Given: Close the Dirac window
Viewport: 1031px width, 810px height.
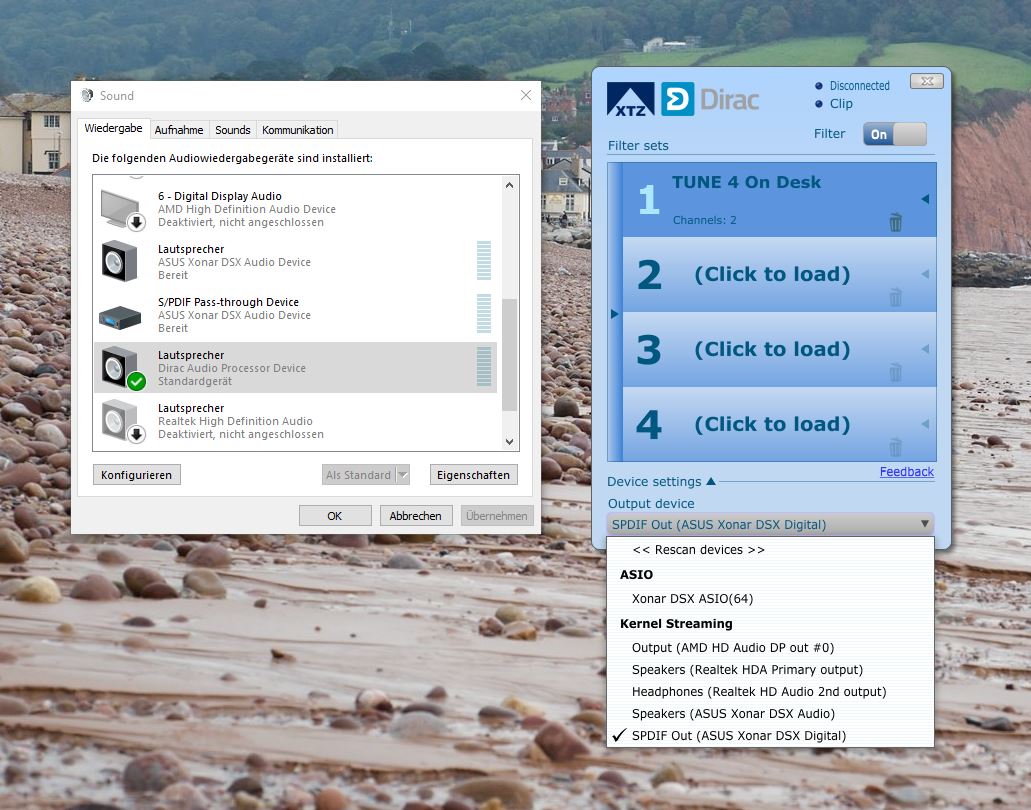Looking at the screenshot, I should point(926,81).
